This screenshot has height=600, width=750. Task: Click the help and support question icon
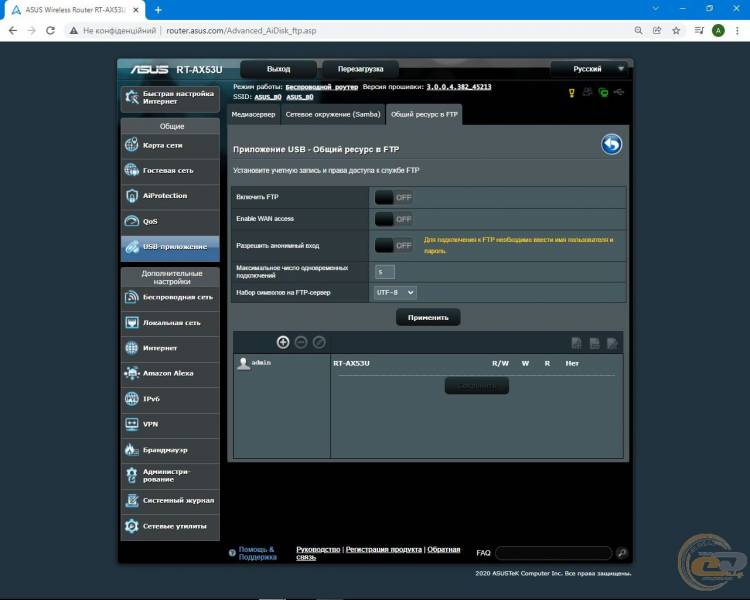click(232, 553)
